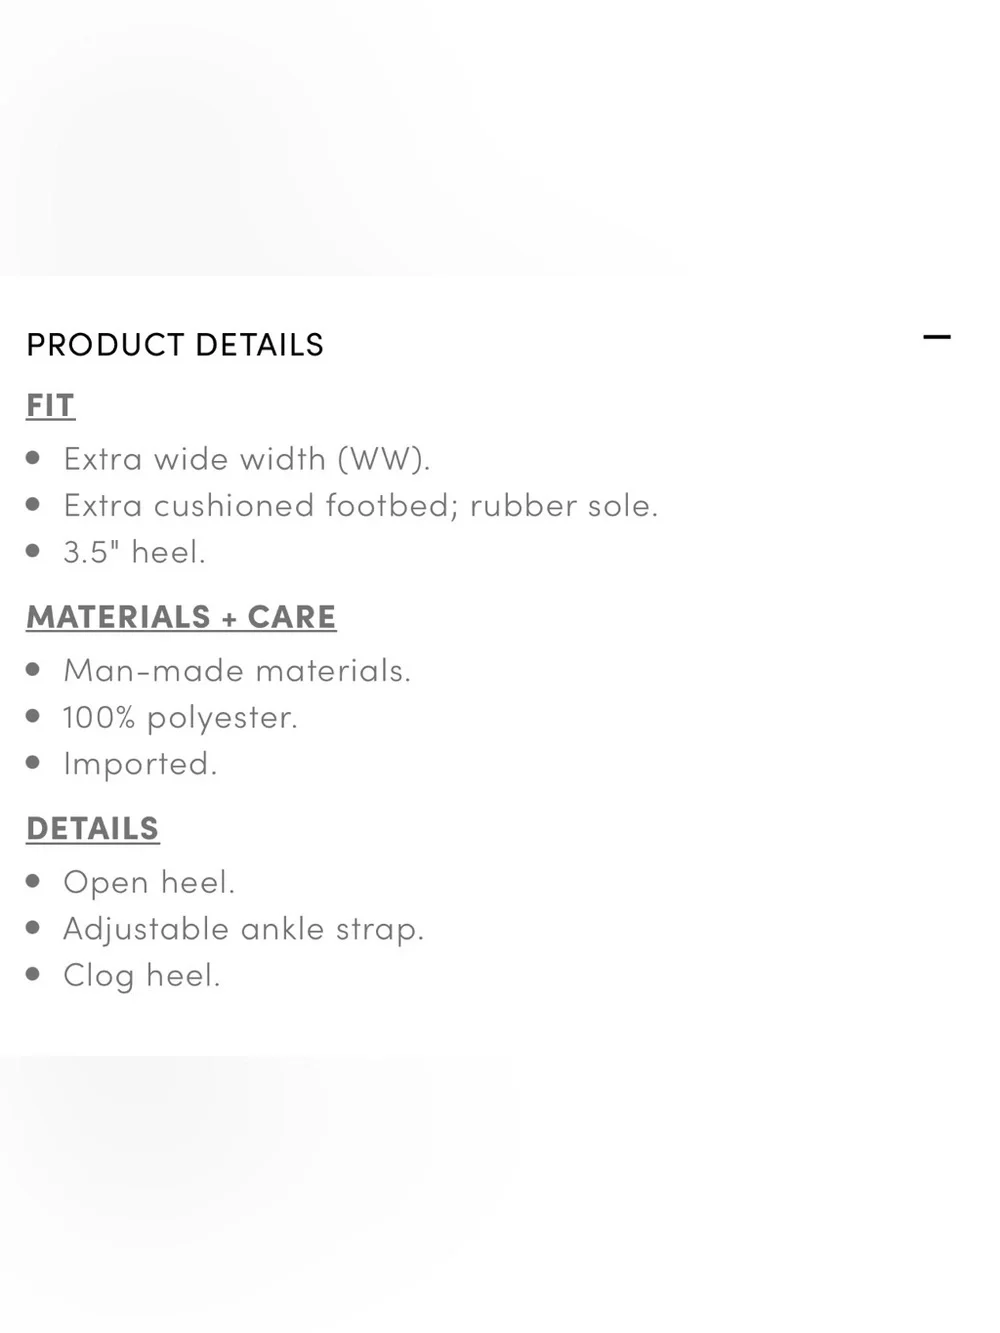Viewport: 1000px width, 1333px height.
Task: Select the '100% polyester.' list item
Action: [180, 717]
